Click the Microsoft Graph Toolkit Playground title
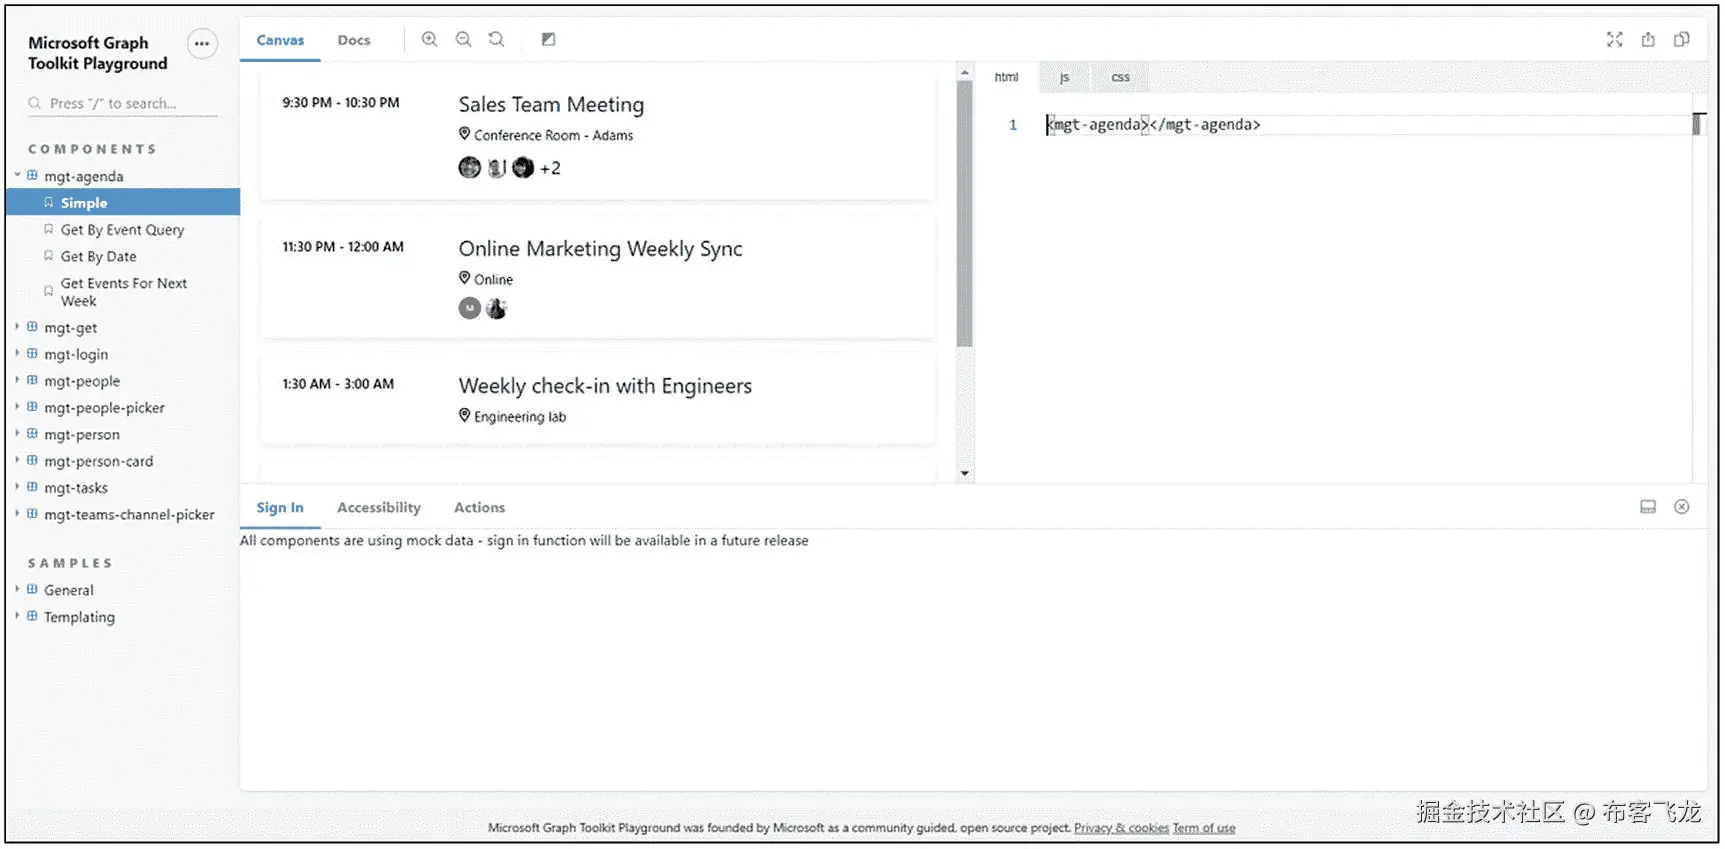1725x849 pixels. click(98, 53)
